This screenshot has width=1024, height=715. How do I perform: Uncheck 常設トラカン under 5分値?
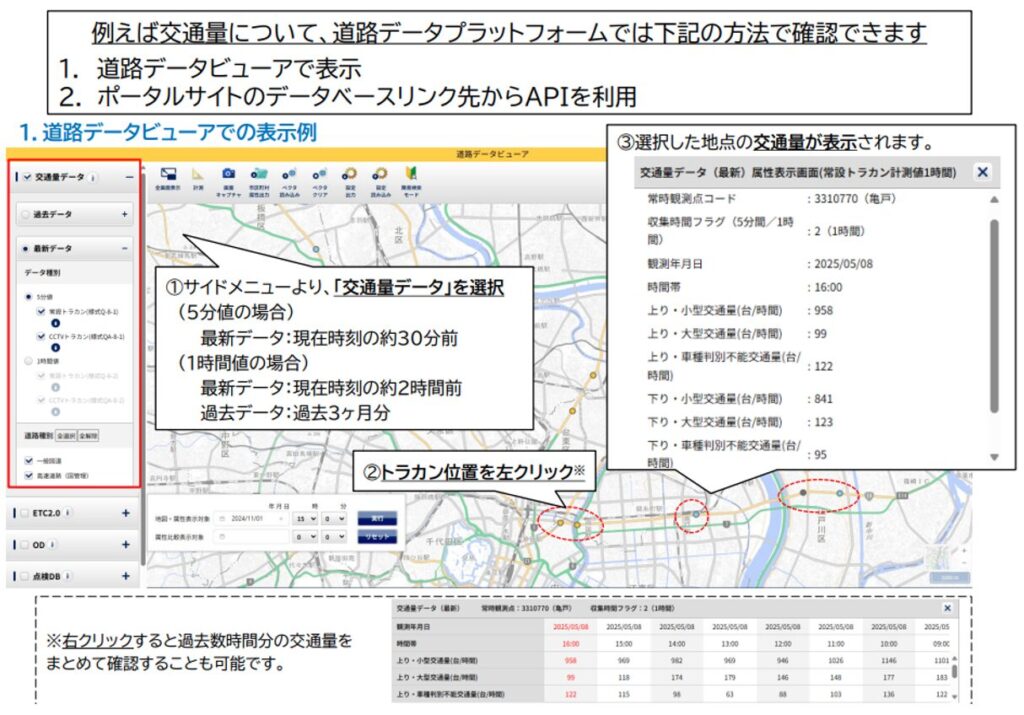pyautogui.click(x=41, y=312)
